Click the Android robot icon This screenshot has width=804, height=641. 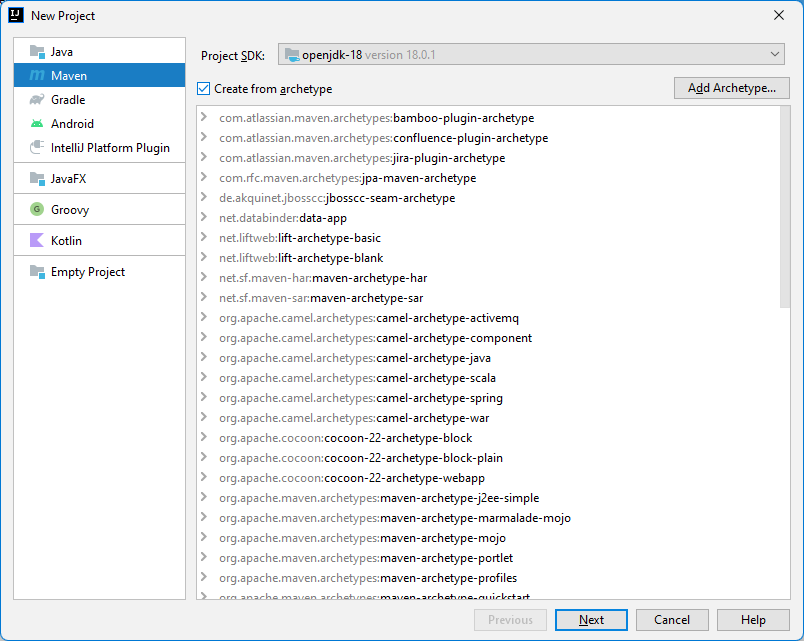pyautogui.click(x=36, y=123)
